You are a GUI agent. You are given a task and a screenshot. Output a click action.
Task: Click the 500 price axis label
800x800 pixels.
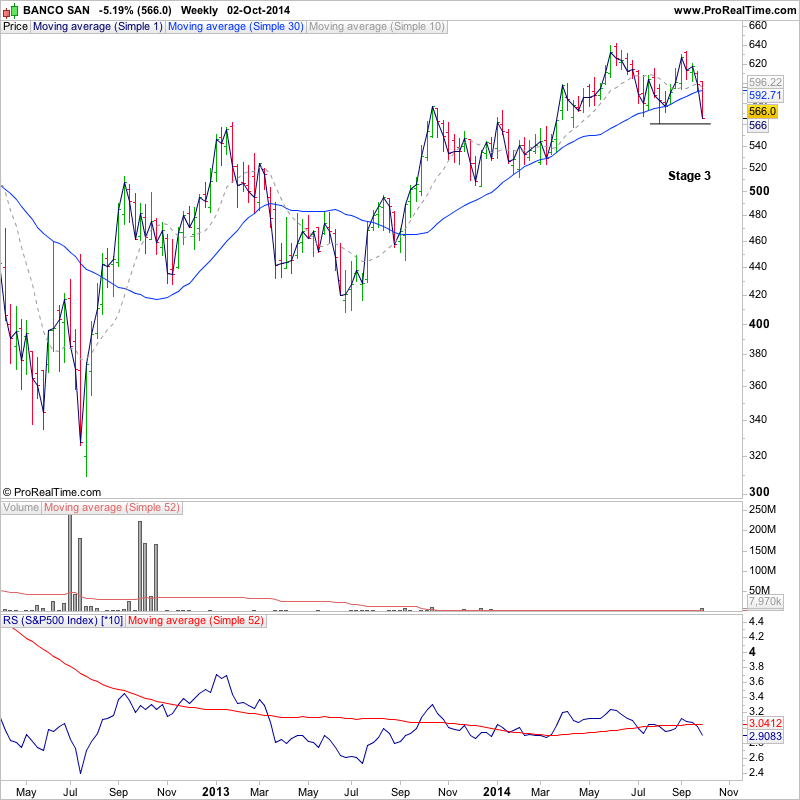click(x=759, y=191)
